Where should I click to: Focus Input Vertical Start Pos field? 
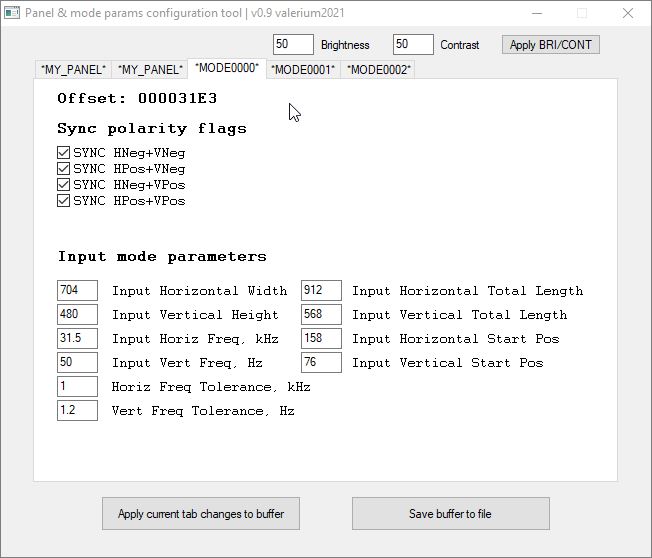click(x=321, y=363)
